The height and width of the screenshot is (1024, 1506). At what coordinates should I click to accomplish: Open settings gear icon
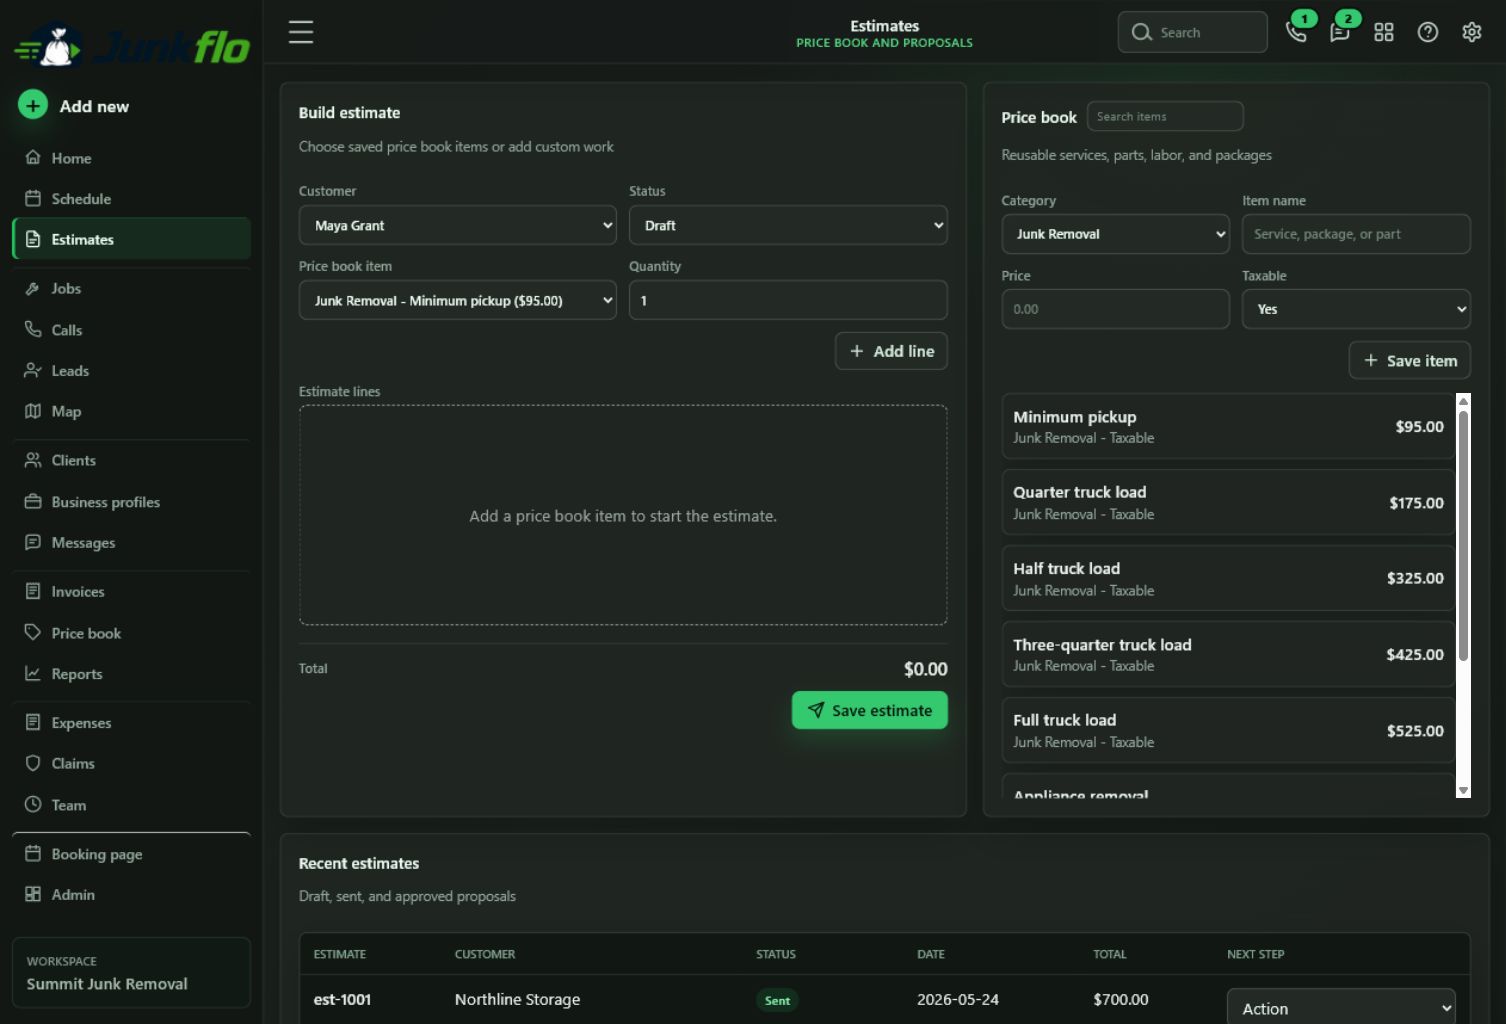tap(1472, 32)
